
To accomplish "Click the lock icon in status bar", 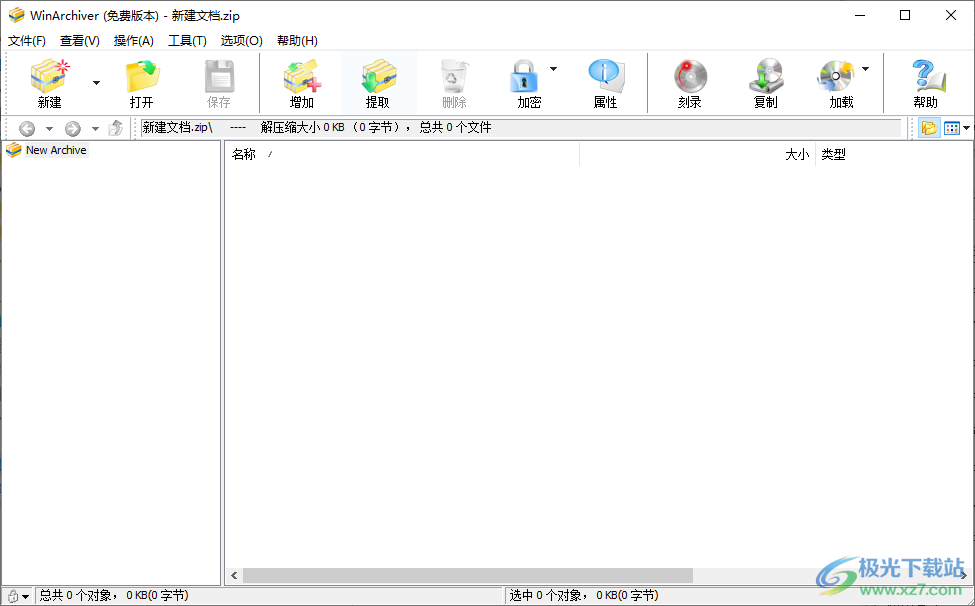I will [12, 596].
